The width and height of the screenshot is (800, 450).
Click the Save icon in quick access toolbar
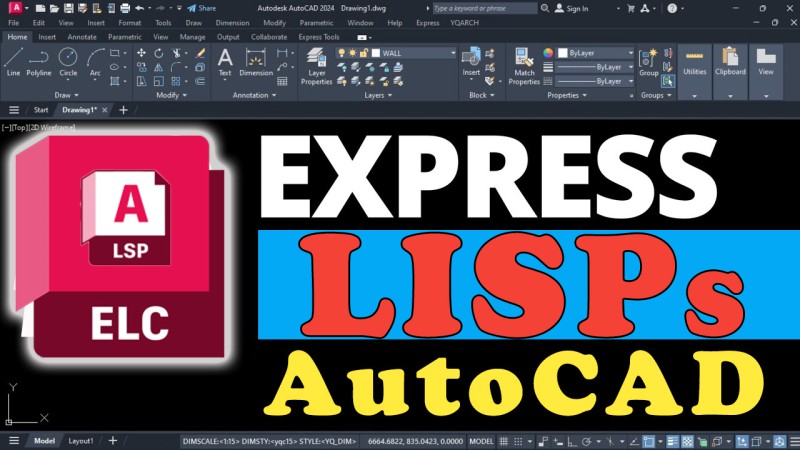click(x=68, y=8)
